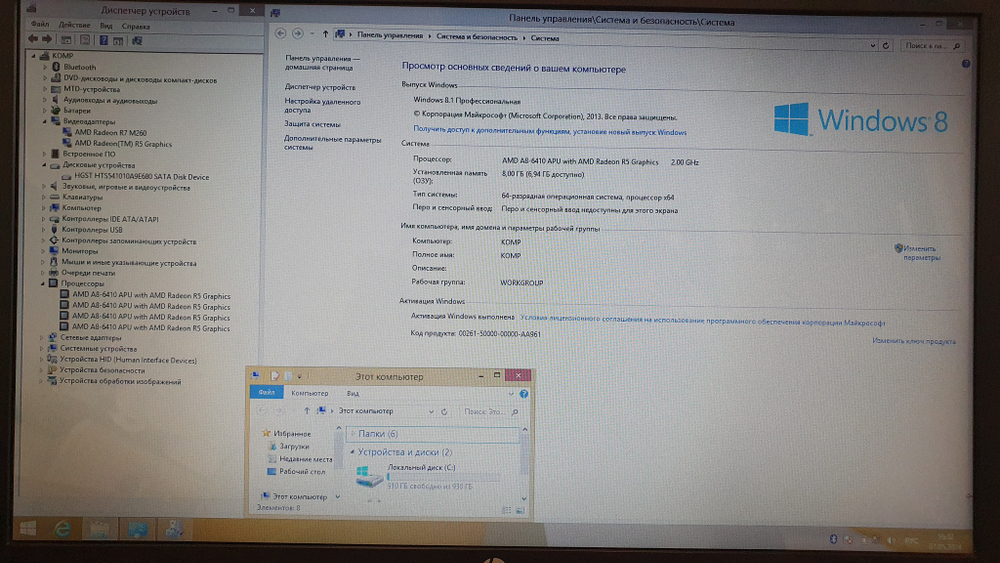The height and width of the screenshot is (563, 1000).
Task: Open Настройка удаленного доступа link
Action: click(322, 106)
